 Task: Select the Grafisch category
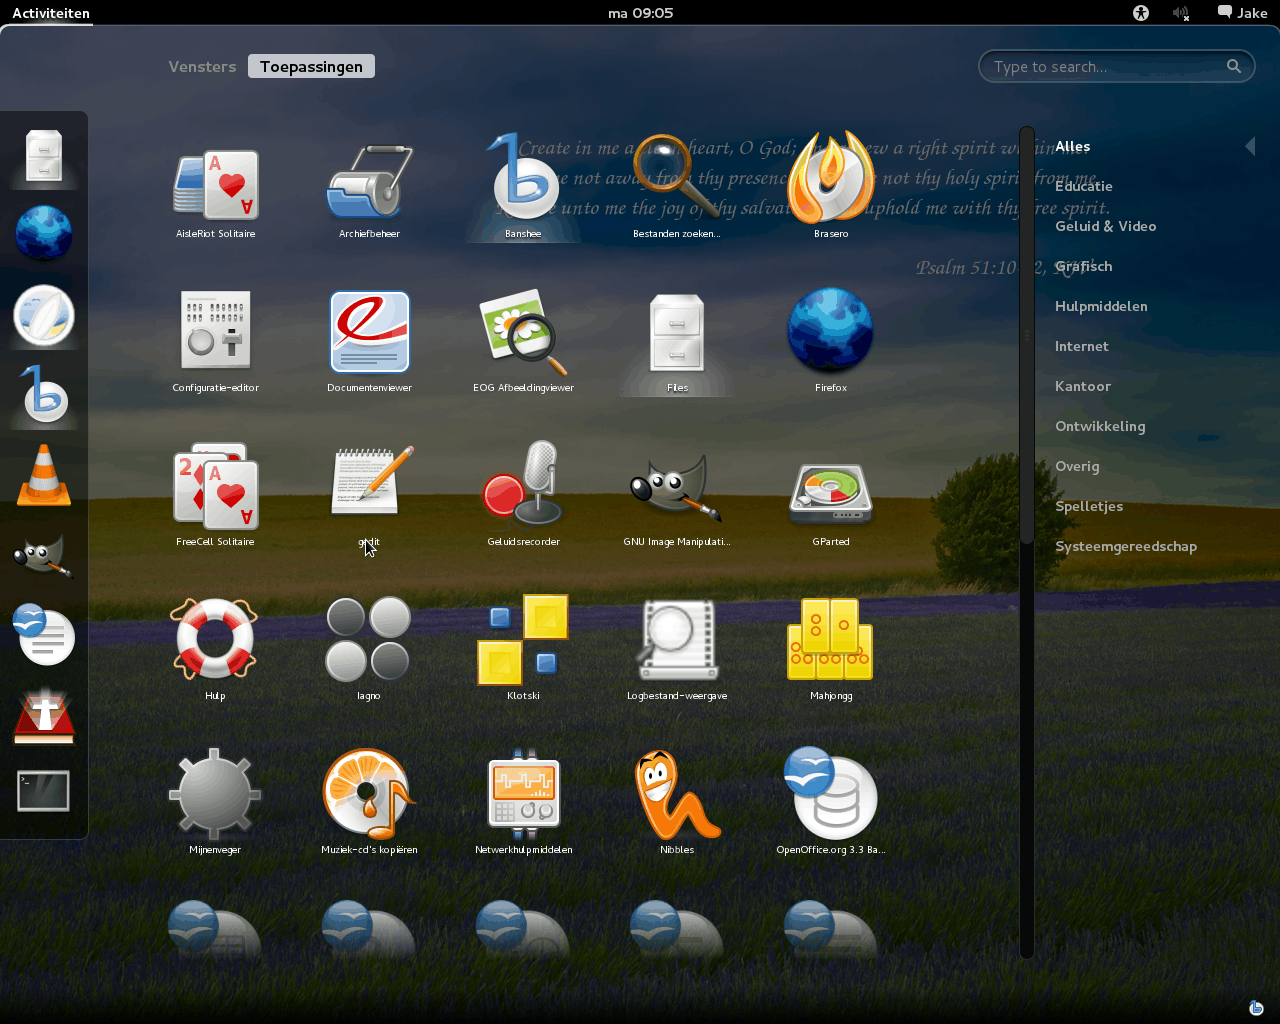[x=1084, y=266]
